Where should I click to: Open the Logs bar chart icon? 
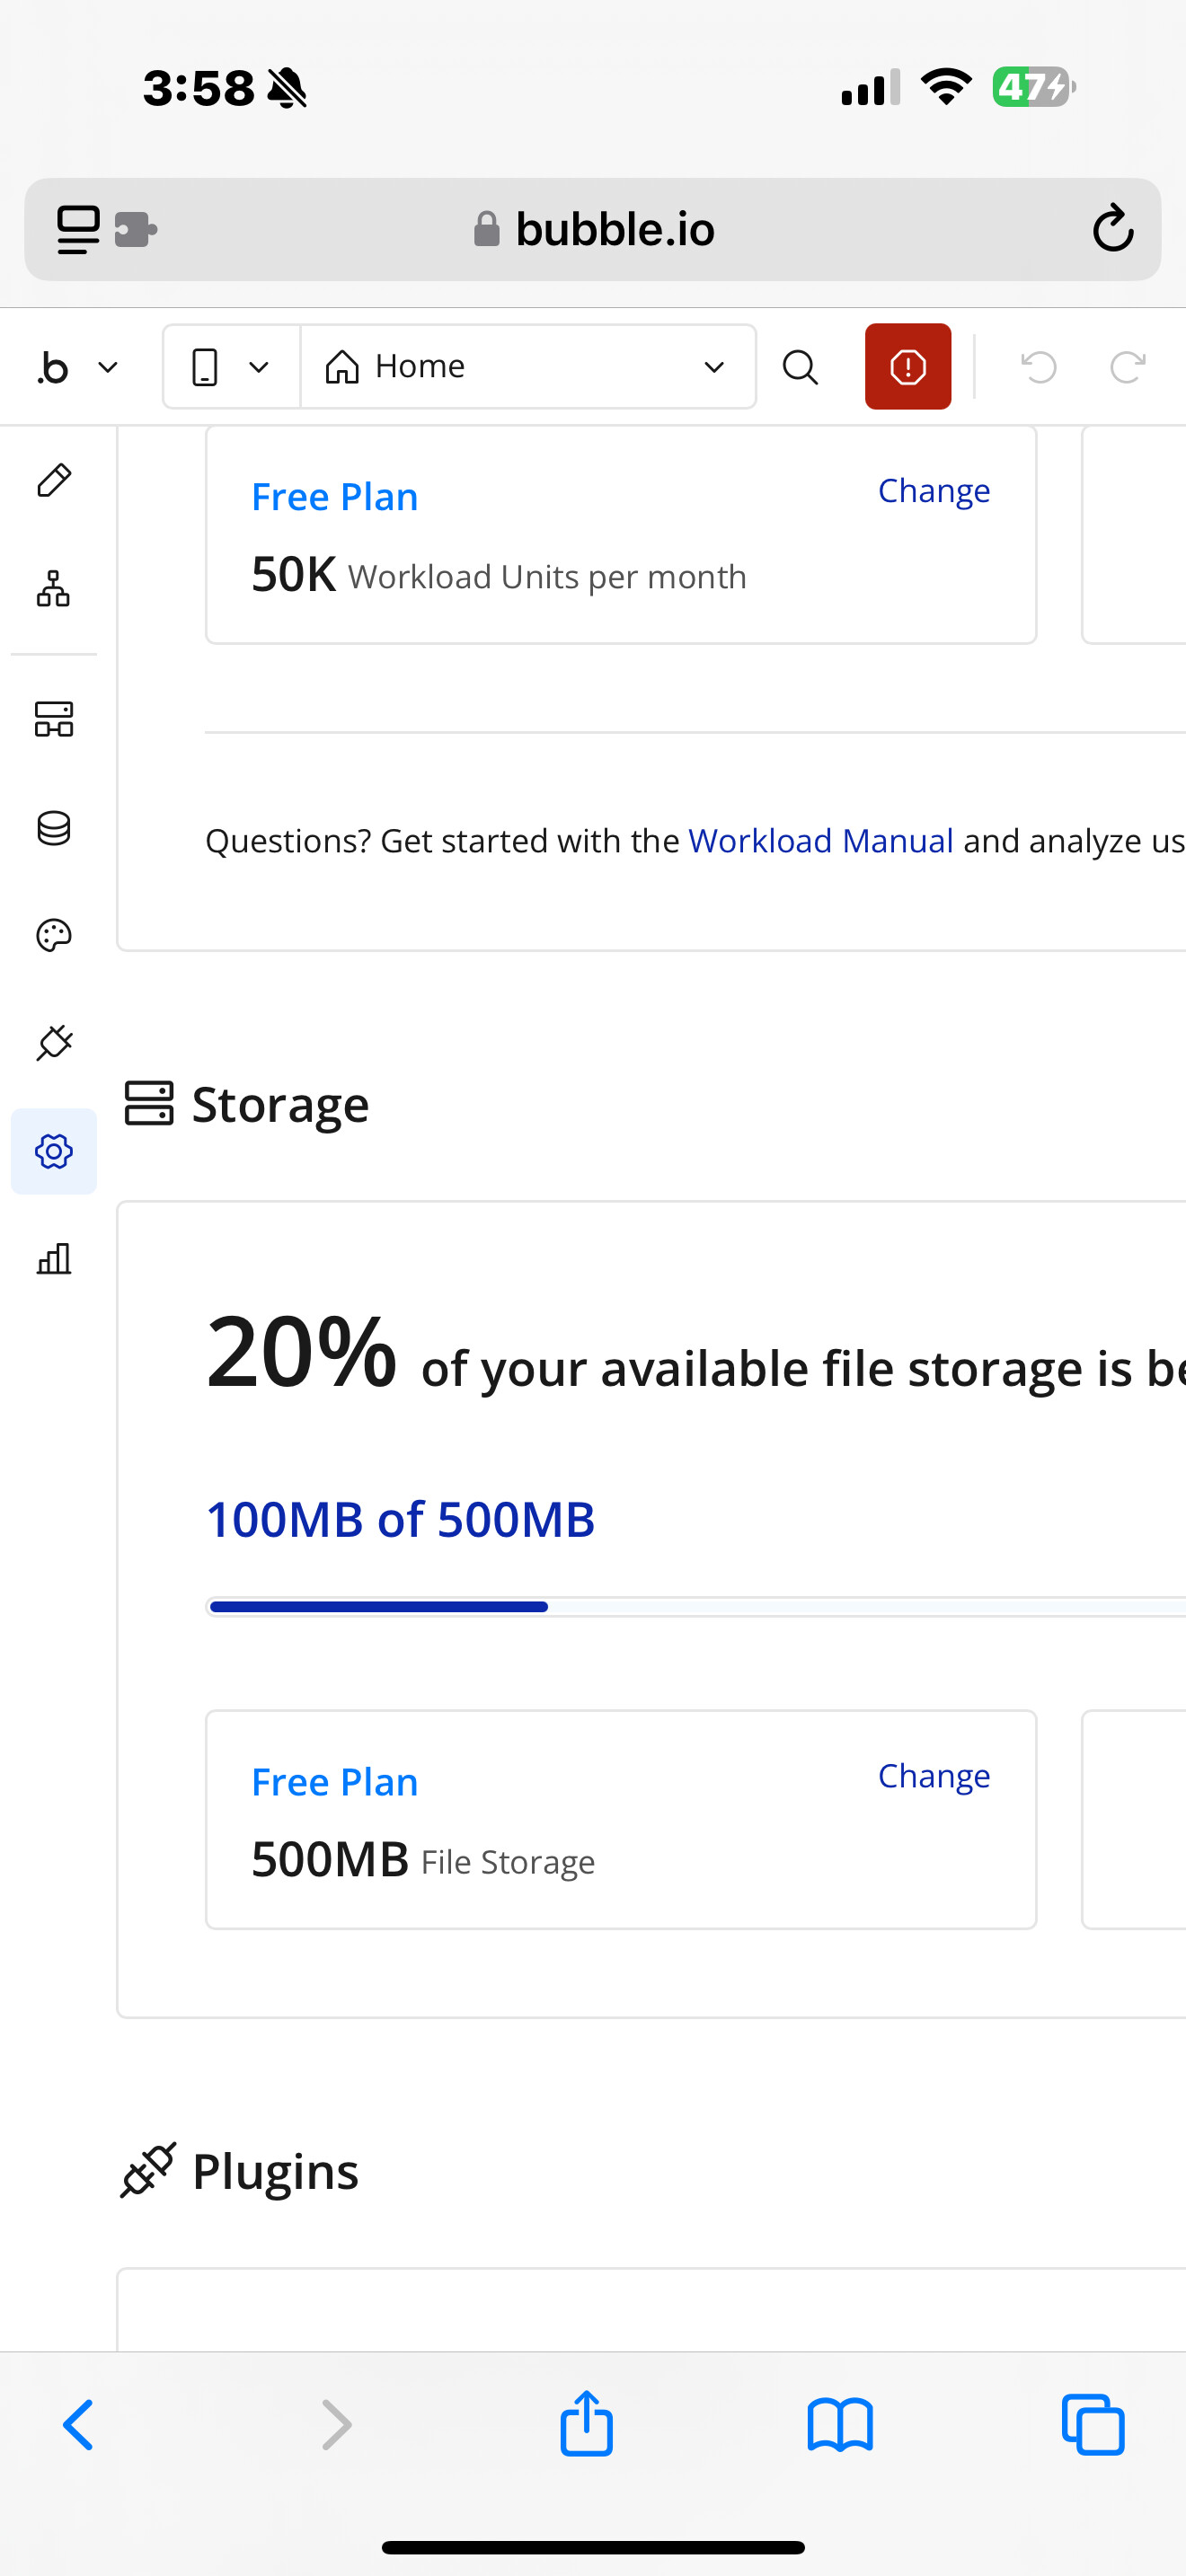point(54,1258)
